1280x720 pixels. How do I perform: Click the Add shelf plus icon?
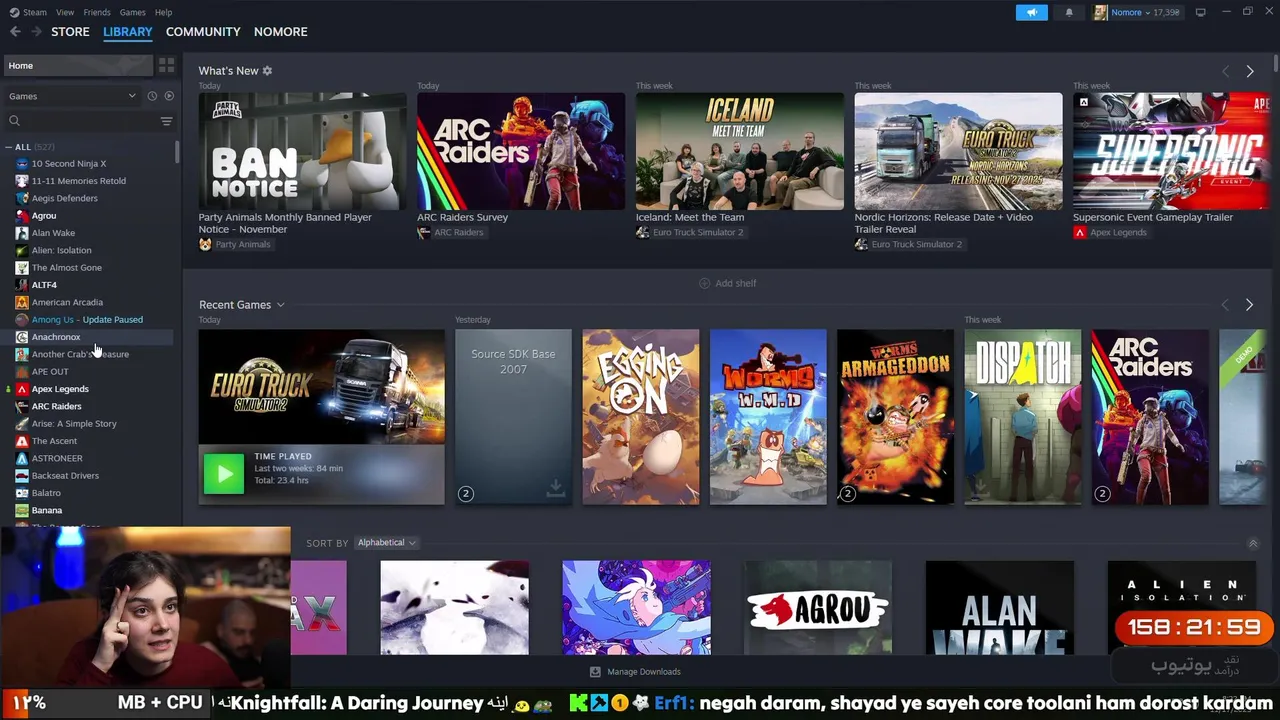tap(704, 283)
